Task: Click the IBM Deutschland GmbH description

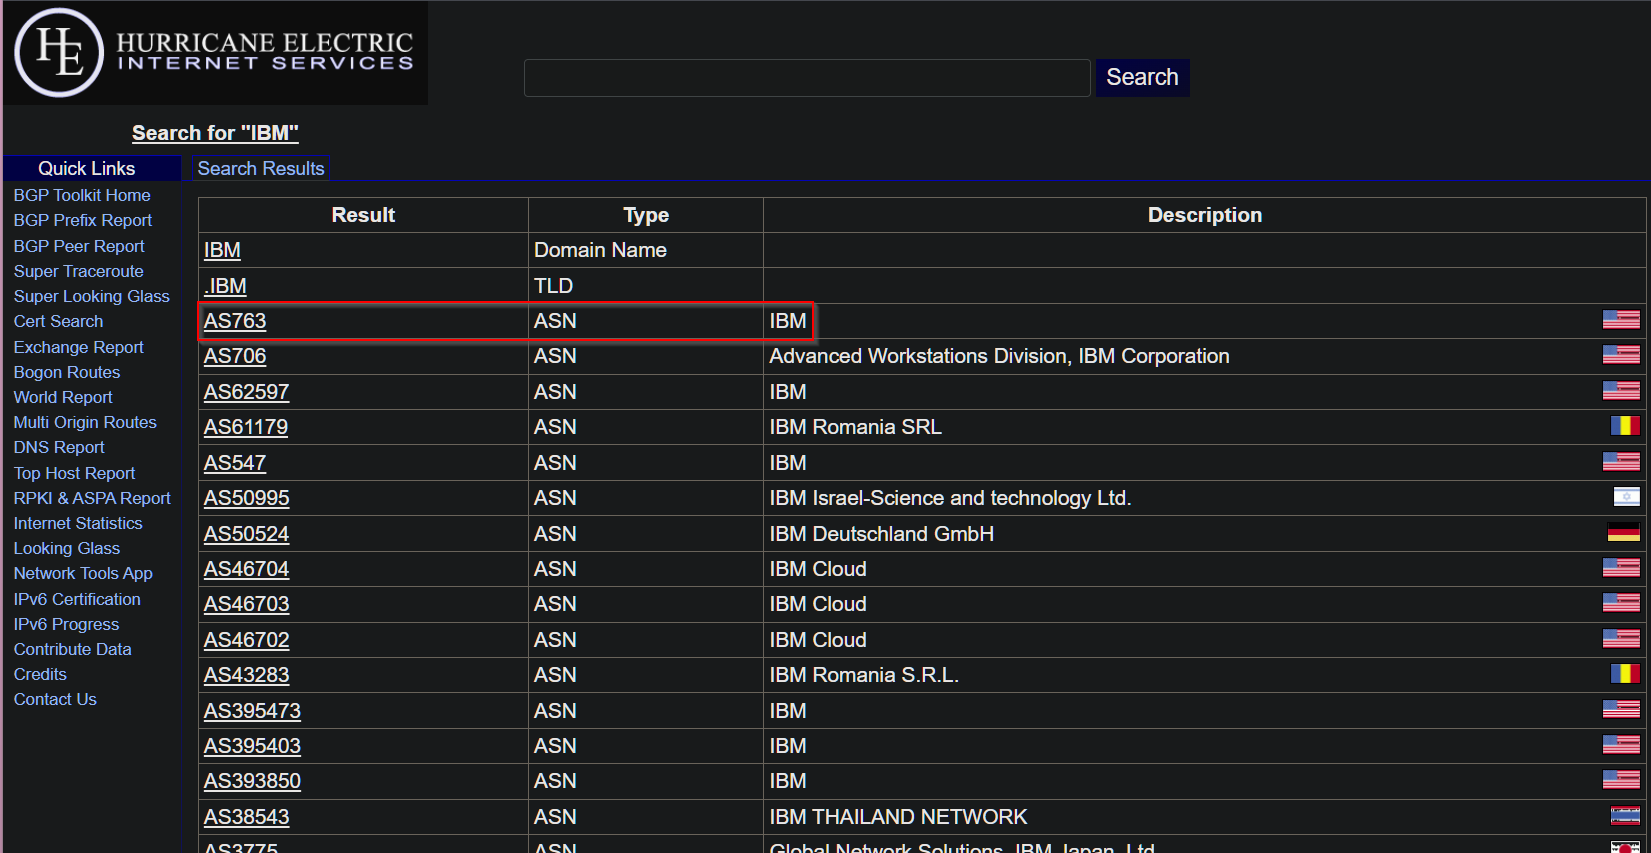Action: pos(881,534)
